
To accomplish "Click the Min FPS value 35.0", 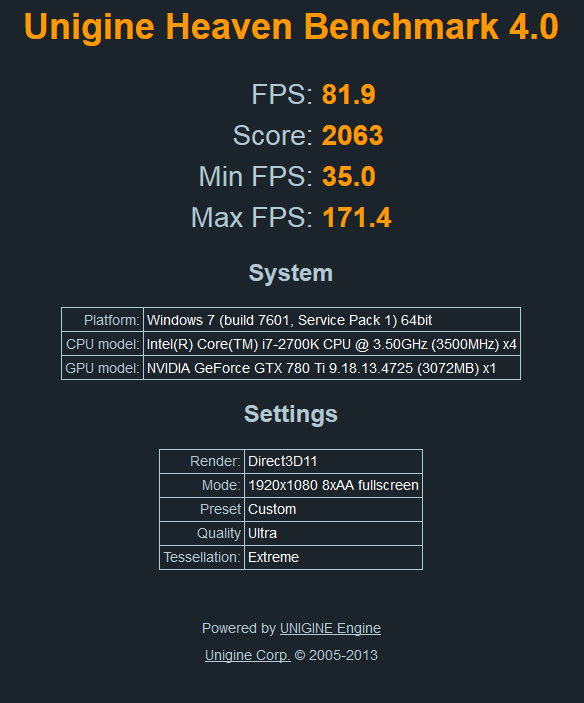I will pyautogui.click(x=349, y=176).
